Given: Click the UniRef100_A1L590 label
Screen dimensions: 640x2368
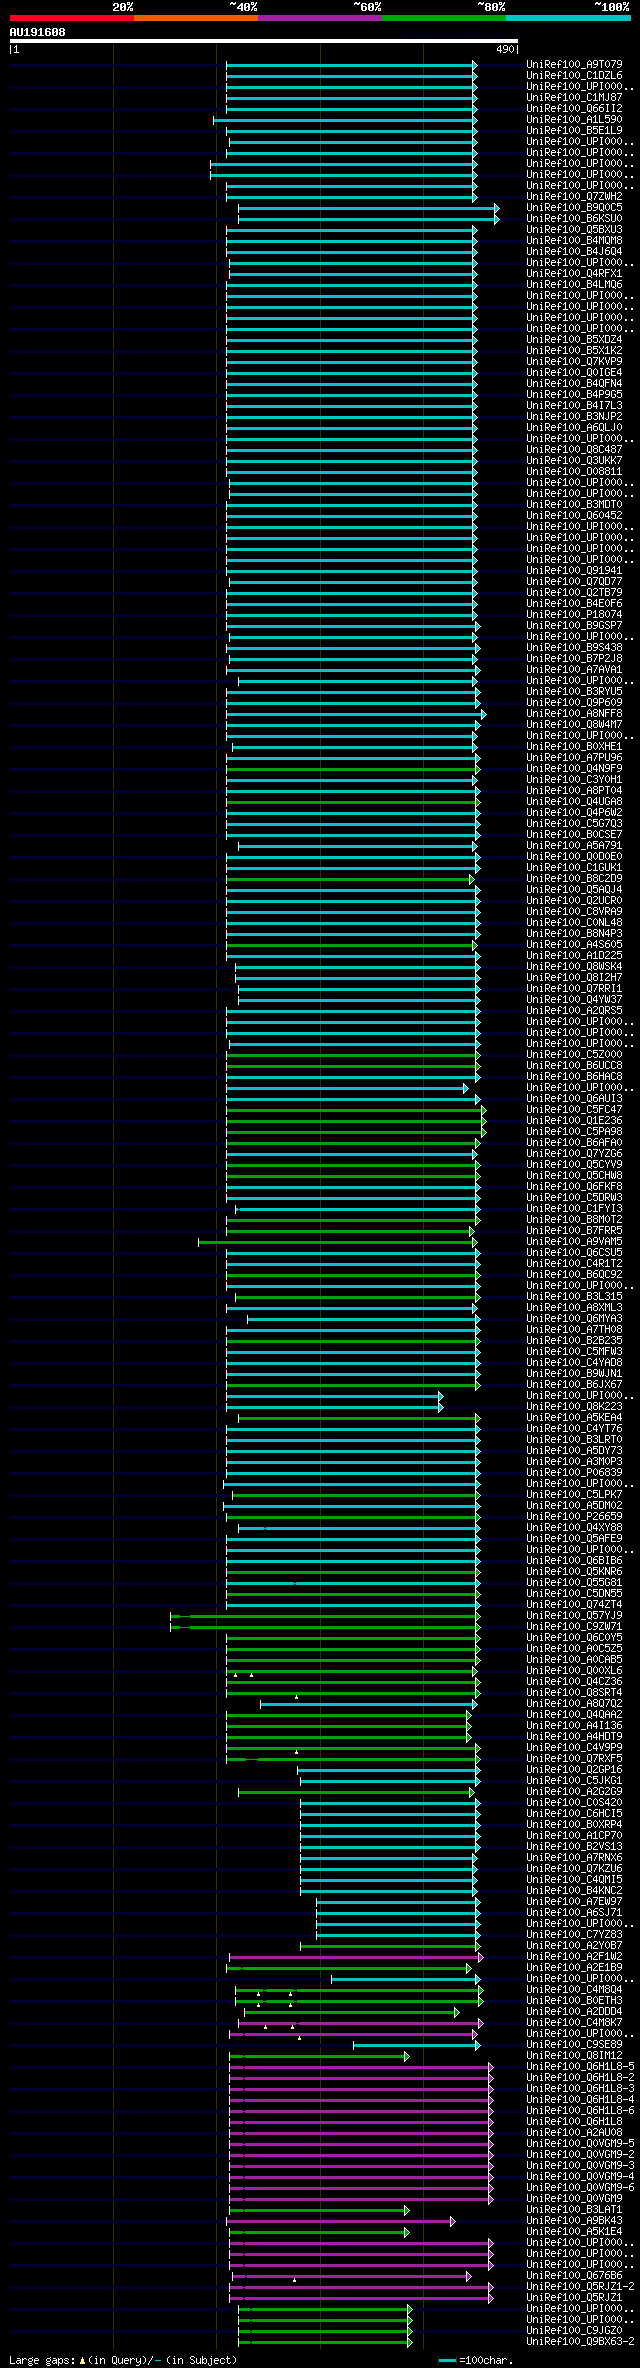Looking at the screenshot, I should (574, 119).
